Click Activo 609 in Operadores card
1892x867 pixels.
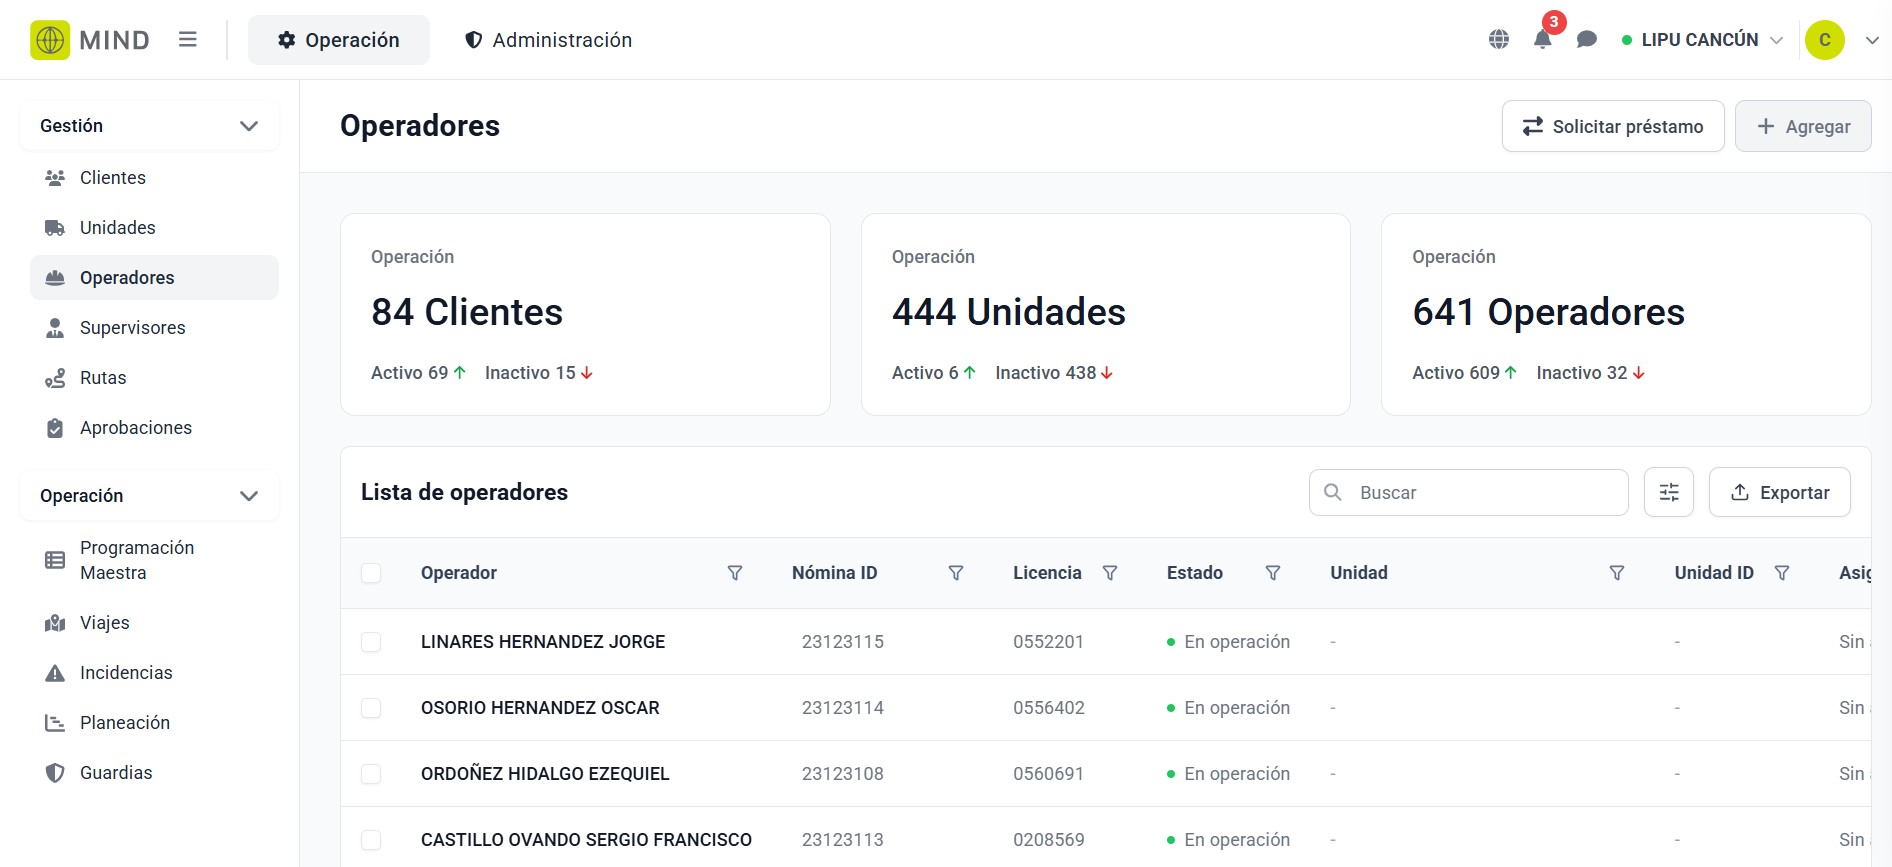point(1465,373)
